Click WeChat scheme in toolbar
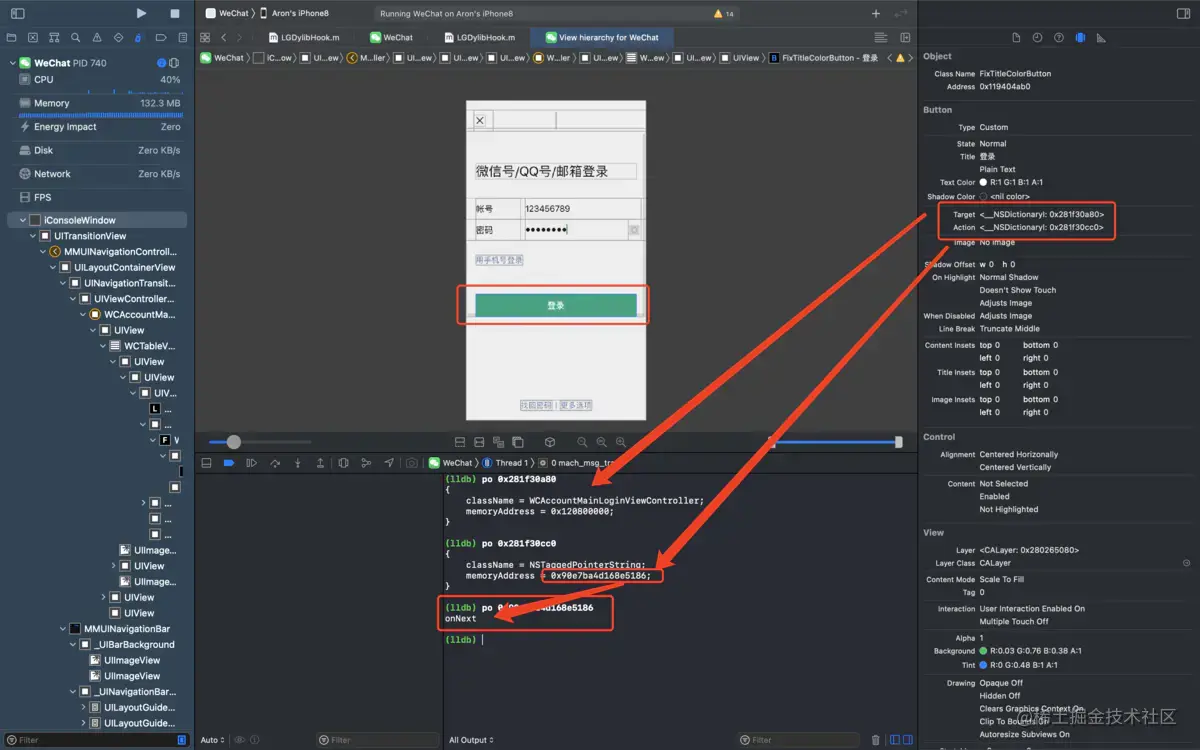Screen dimensions: 1200x750 click(x=226, y=13)
